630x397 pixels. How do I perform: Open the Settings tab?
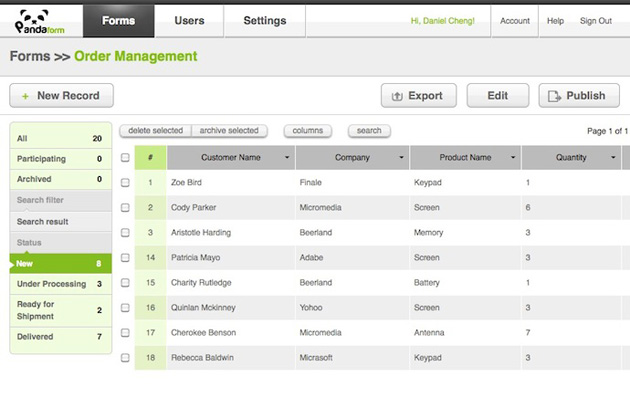265,21
